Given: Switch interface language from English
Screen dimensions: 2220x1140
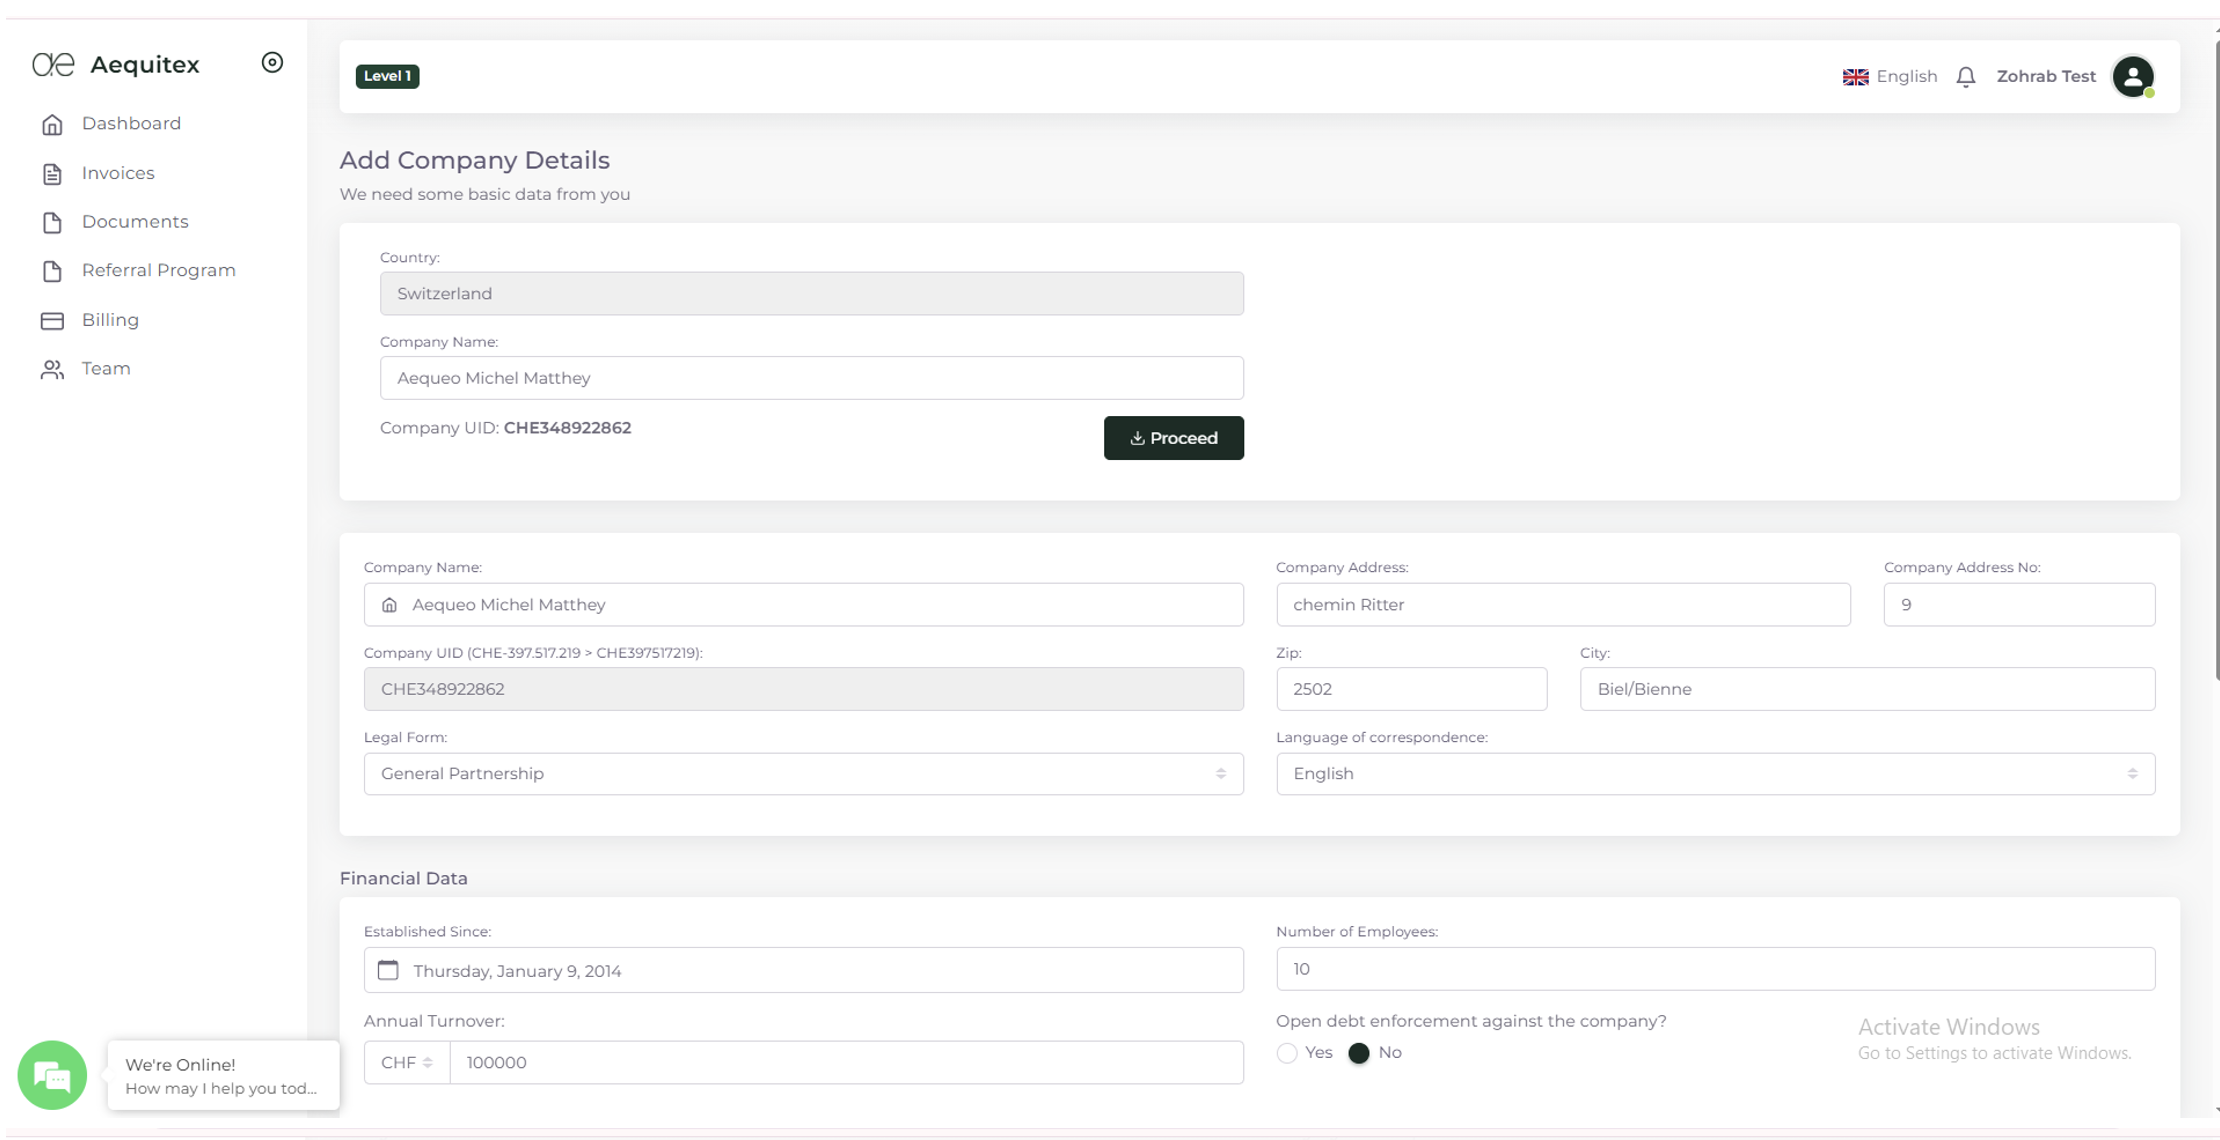Looking at the screenshot, I should [x=1889, y=77].
